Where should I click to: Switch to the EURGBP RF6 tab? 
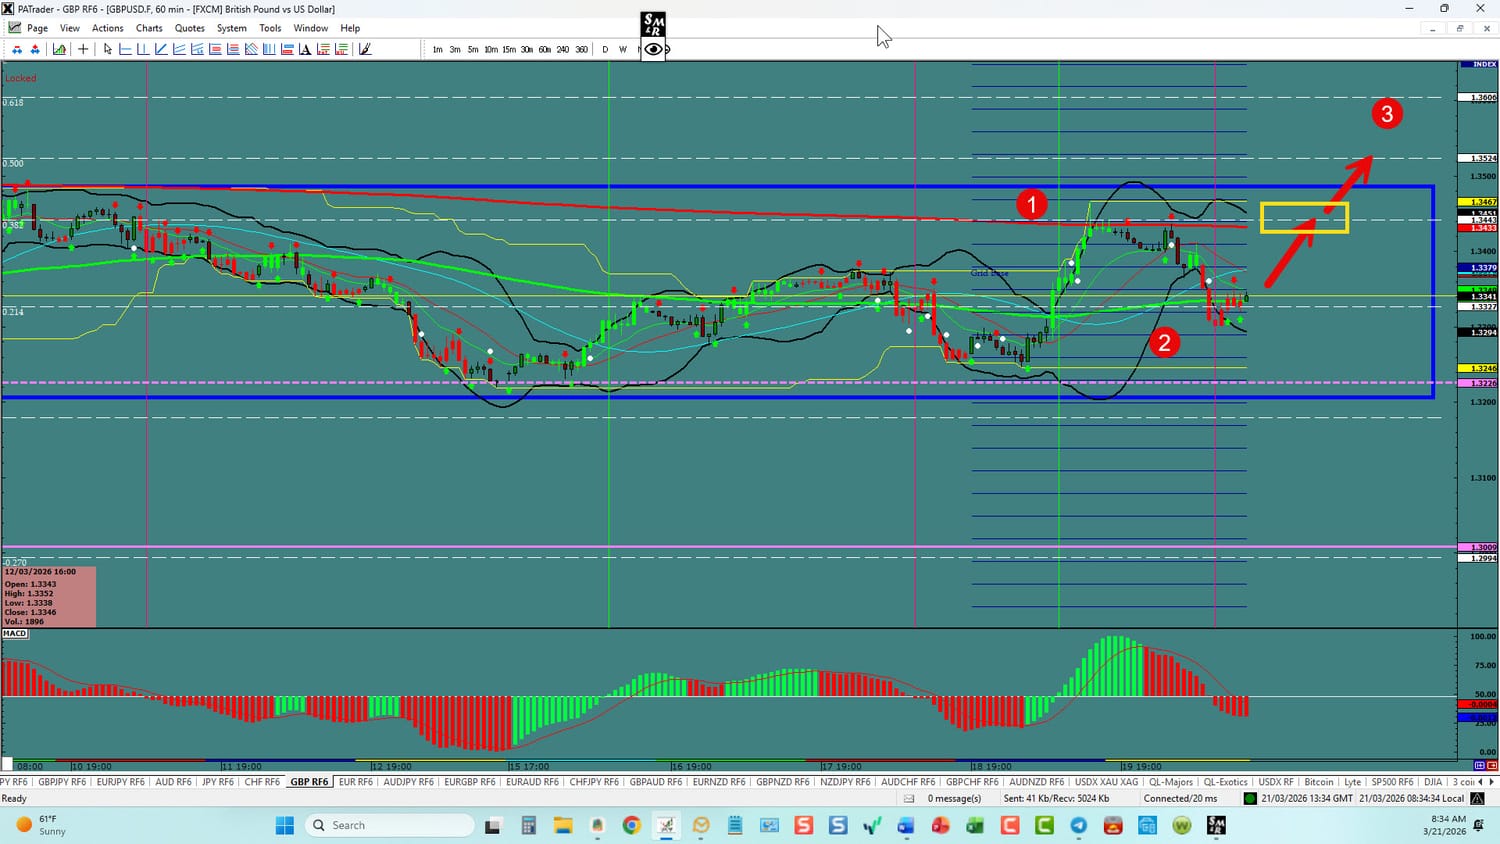(469, 782)
